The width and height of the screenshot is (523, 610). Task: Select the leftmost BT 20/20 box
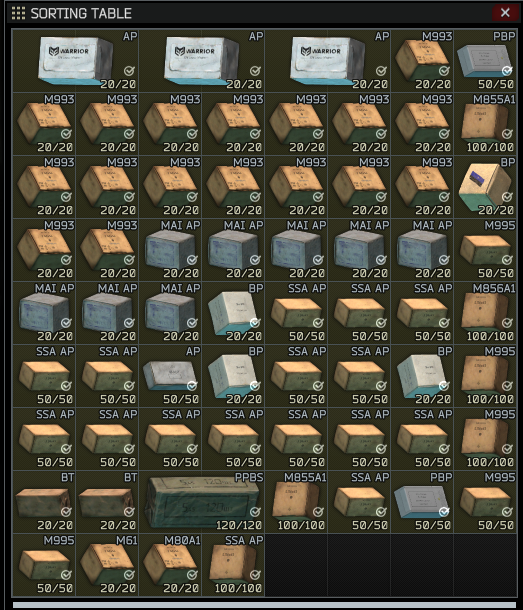[44, 502]
